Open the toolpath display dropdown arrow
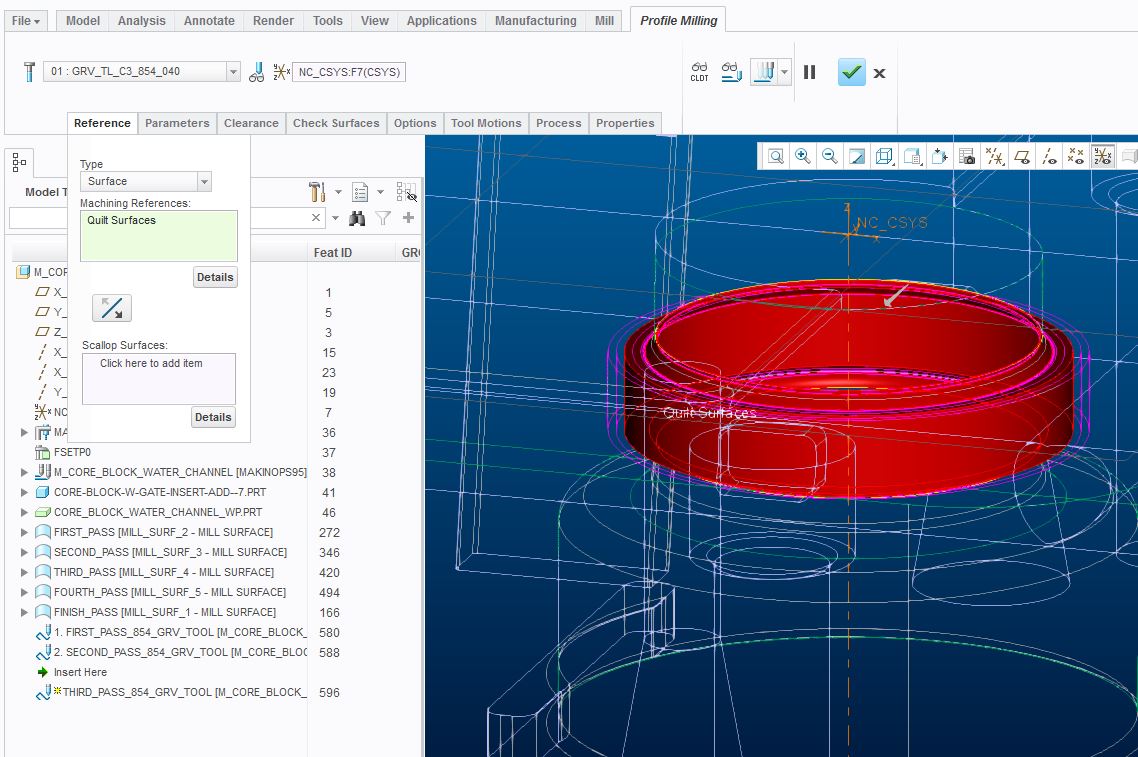 785,72
